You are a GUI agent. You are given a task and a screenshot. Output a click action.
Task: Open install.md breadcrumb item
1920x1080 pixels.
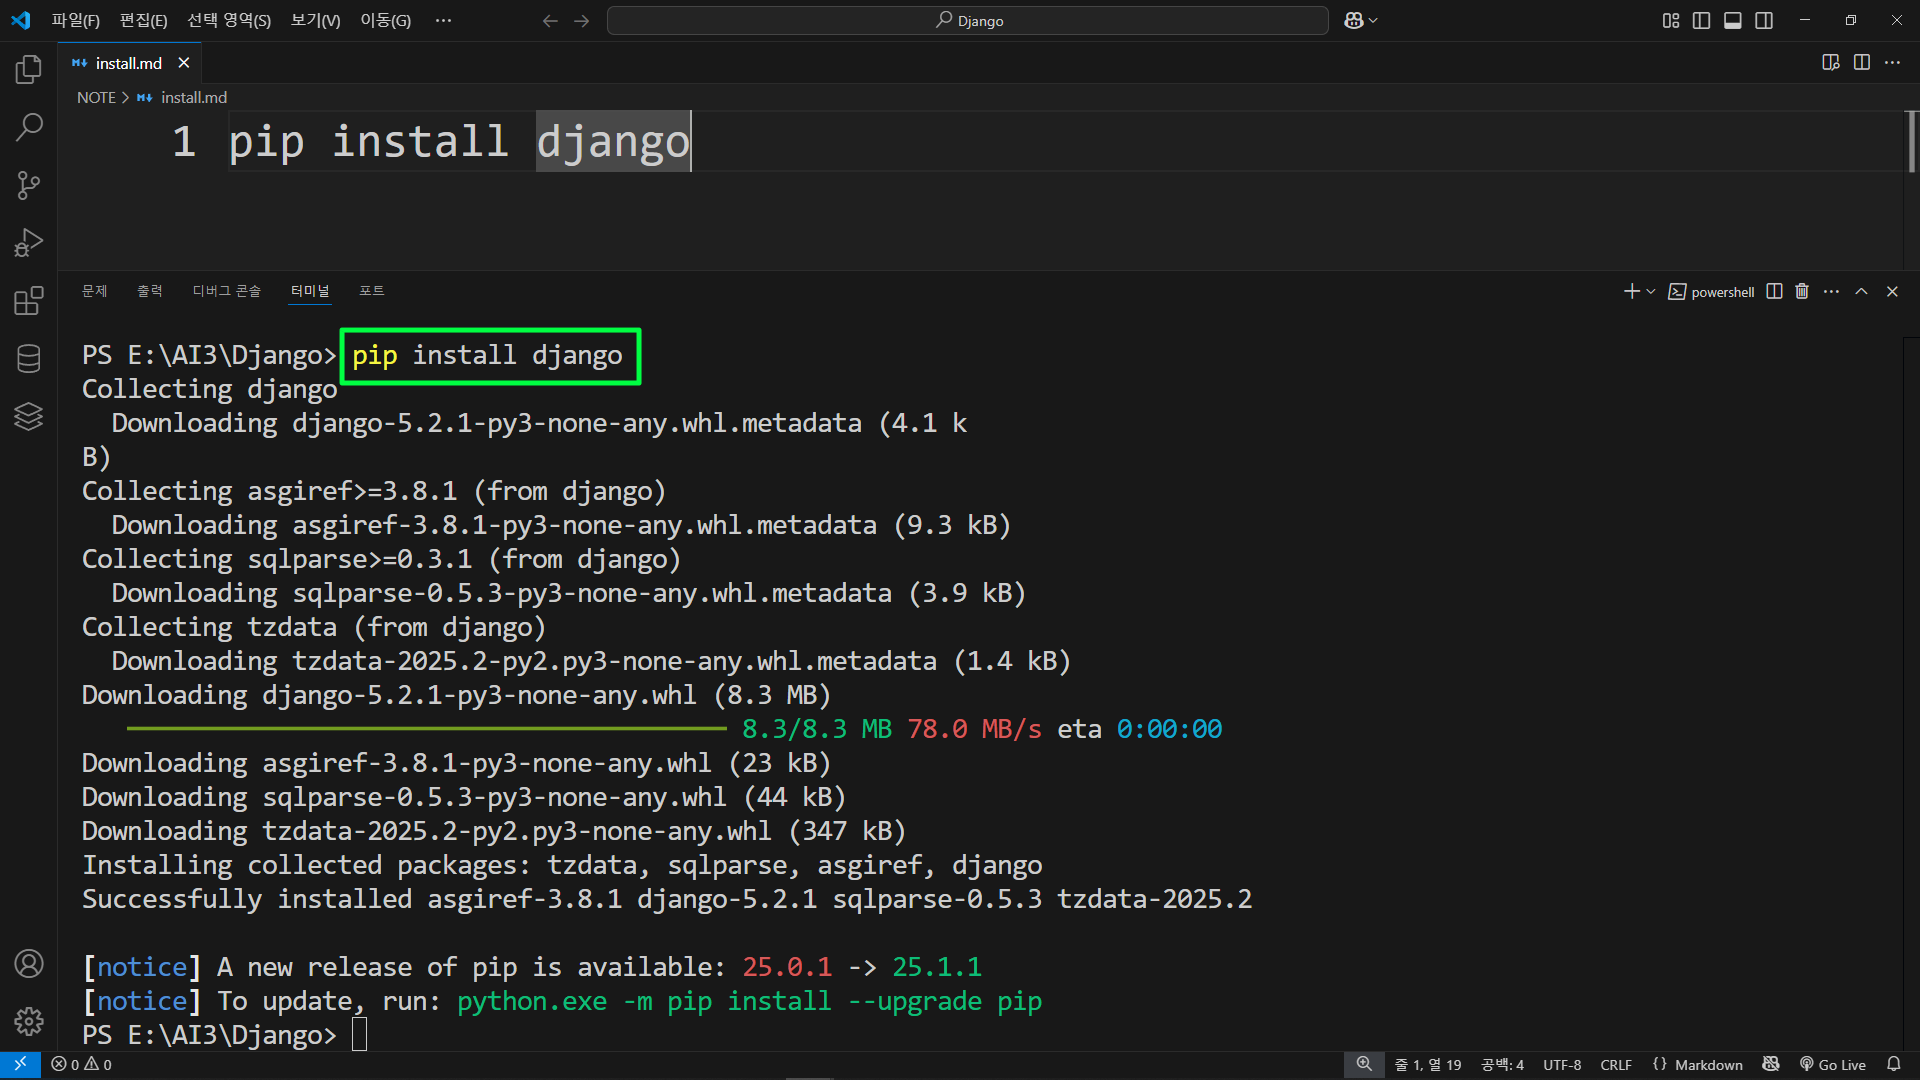click(193, 98)
